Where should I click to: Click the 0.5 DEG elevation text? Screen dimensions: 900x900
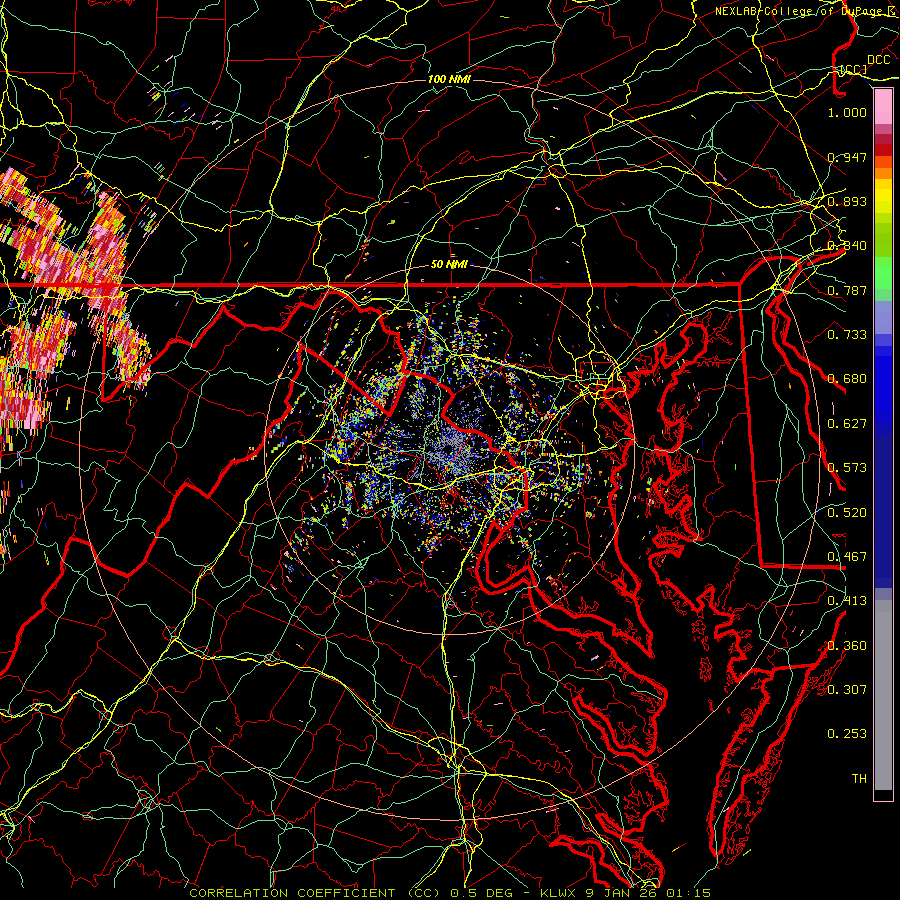pos(484,893)
